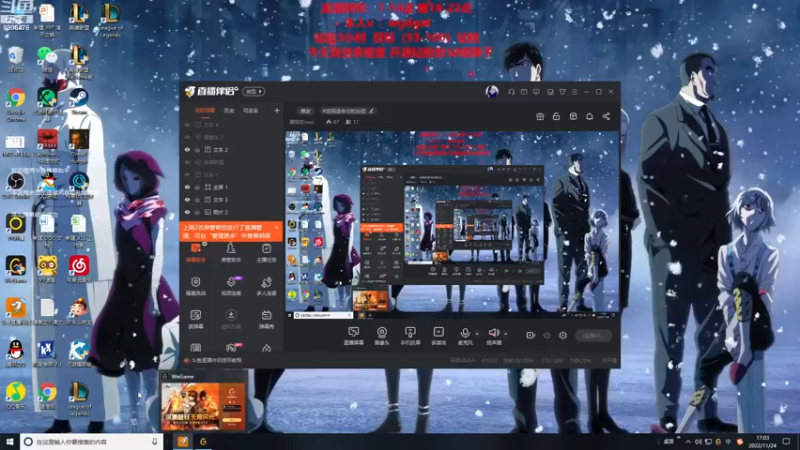
Task: Open the funnel filter icon menu
Action: click(562, 92)
